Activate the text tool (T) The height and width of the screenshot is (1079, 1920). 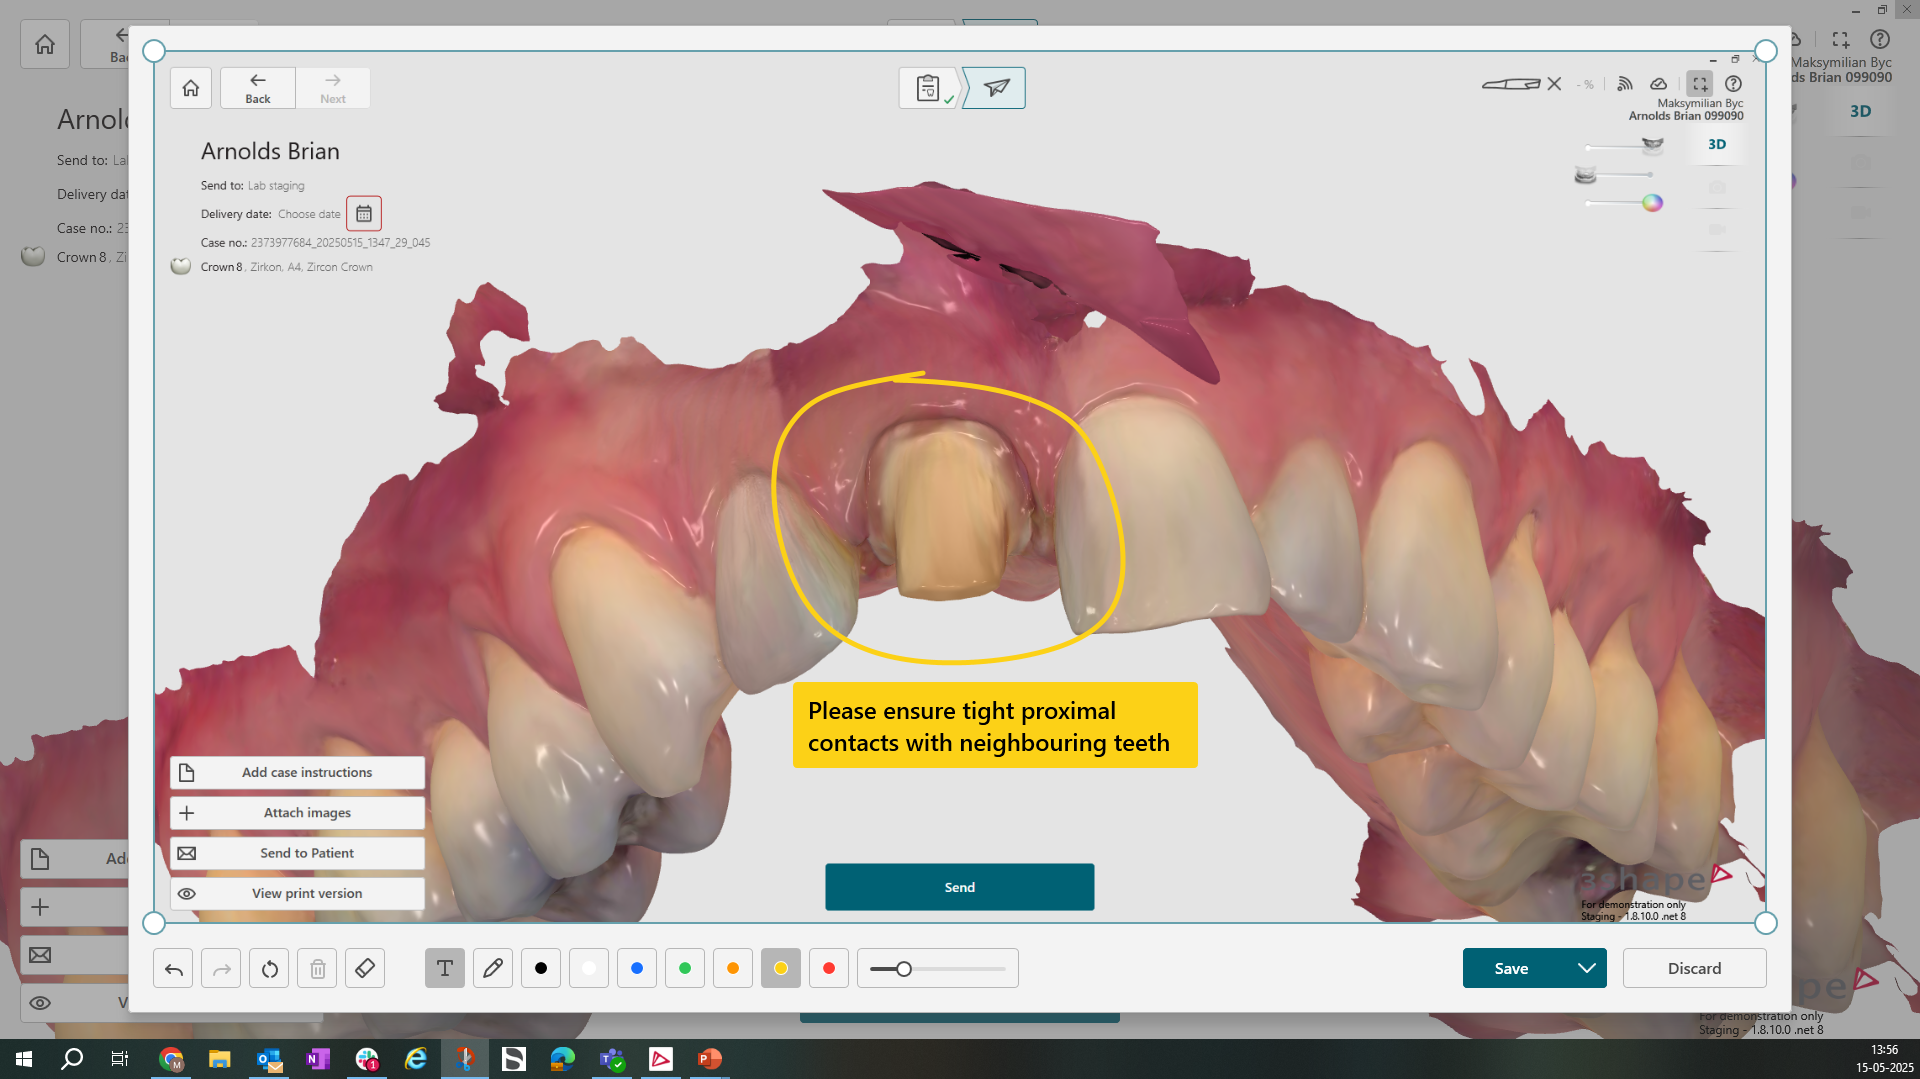point(445,968)
